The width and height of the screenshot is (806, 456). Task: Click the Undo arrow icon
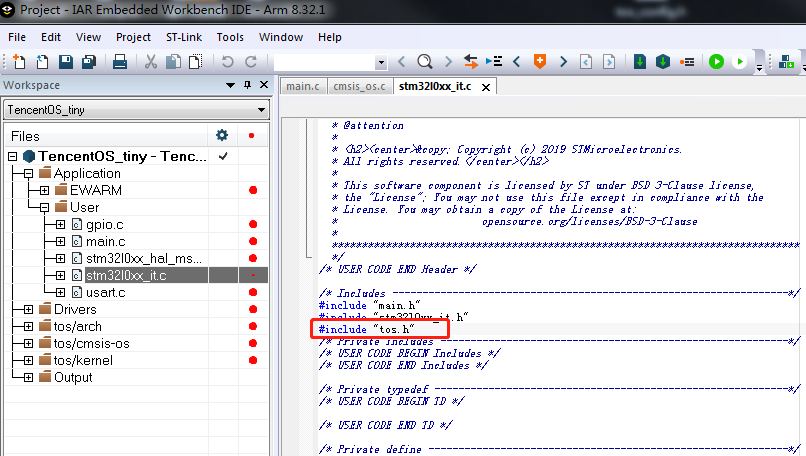click(227, 62)
